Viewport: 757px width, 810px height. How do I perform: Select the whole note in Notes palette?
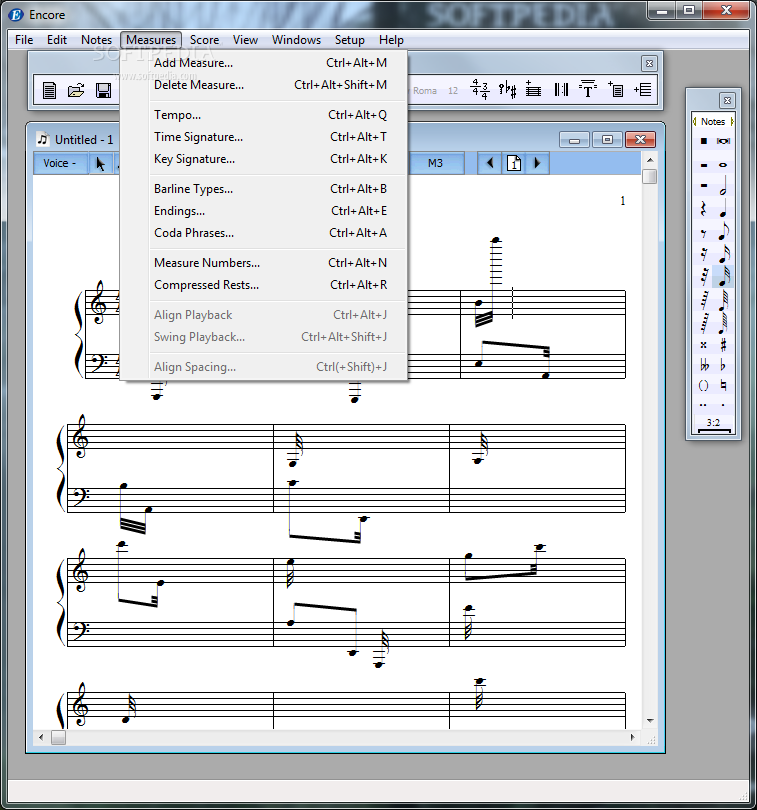click(x=723, y=165)
